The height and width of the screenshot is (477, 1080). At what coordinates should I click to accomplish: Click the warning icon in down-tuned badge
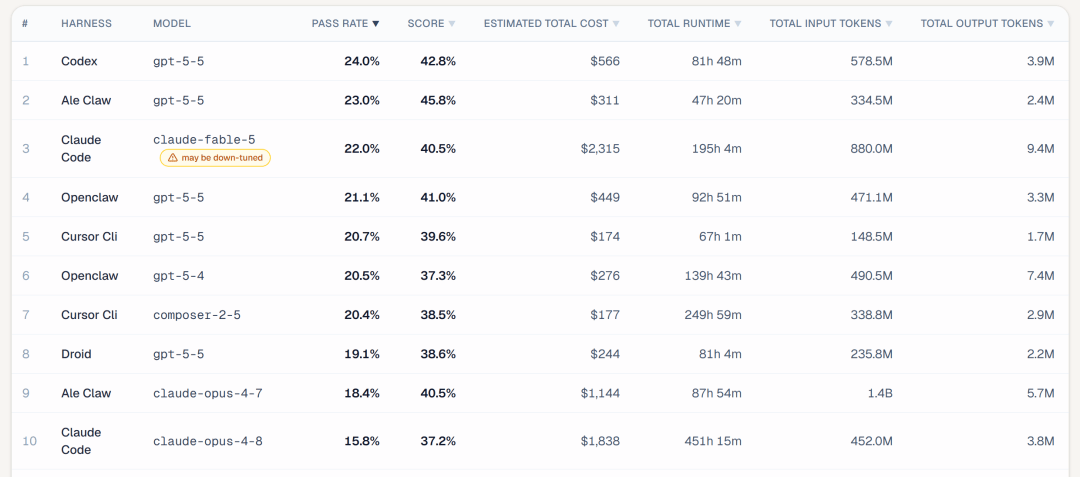point(172,158)
